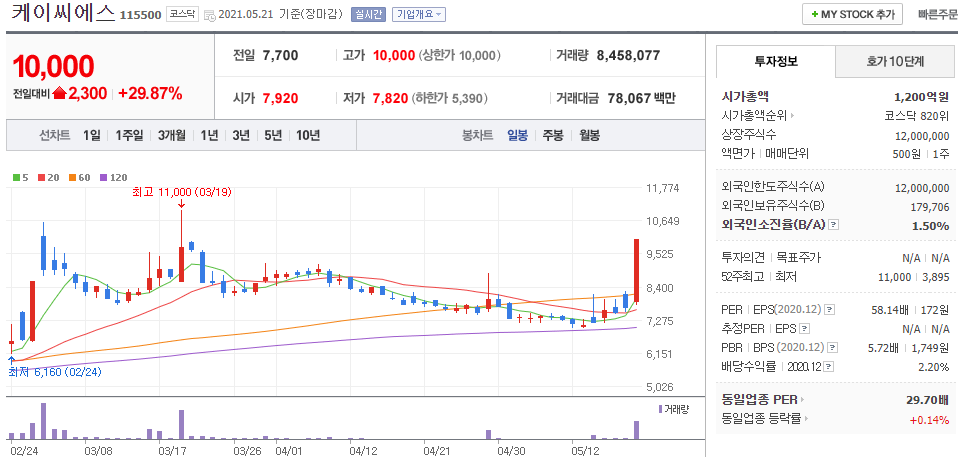Click the 케이씨에스 stock name heading

(x=63, y=13)
